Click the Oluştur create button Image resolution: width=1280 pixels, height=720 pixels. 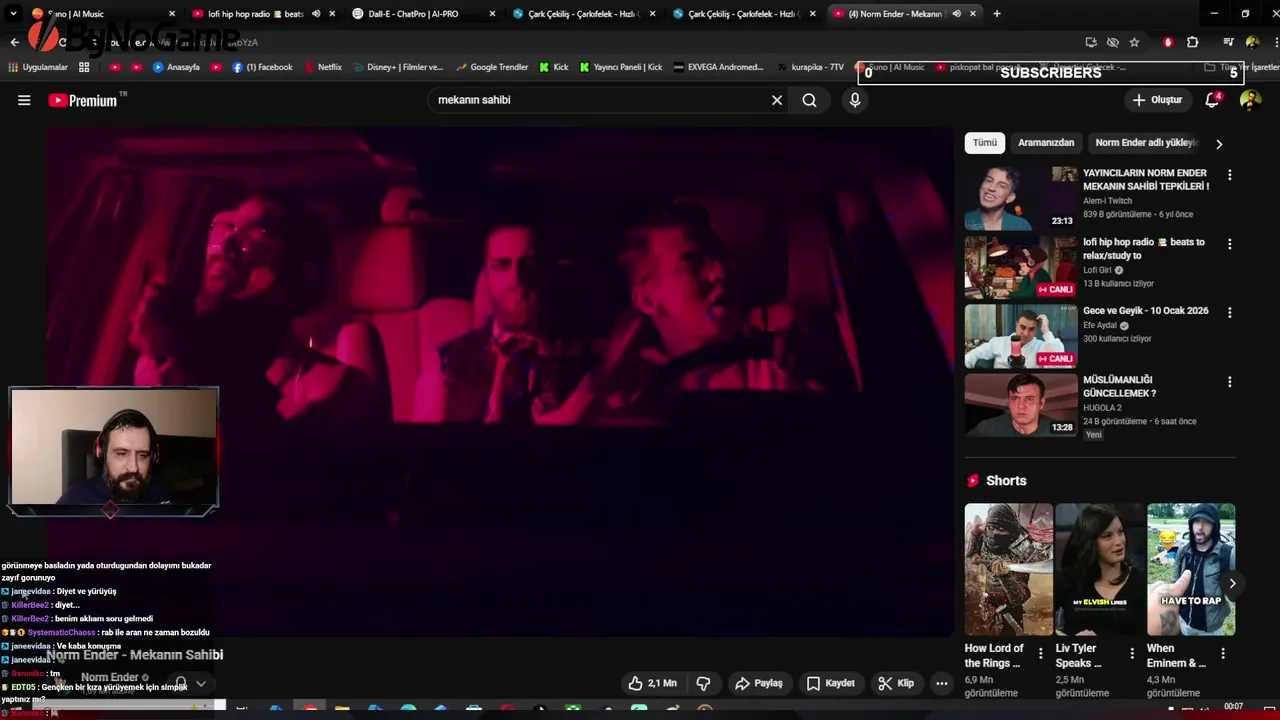(x=1157, y=100)
